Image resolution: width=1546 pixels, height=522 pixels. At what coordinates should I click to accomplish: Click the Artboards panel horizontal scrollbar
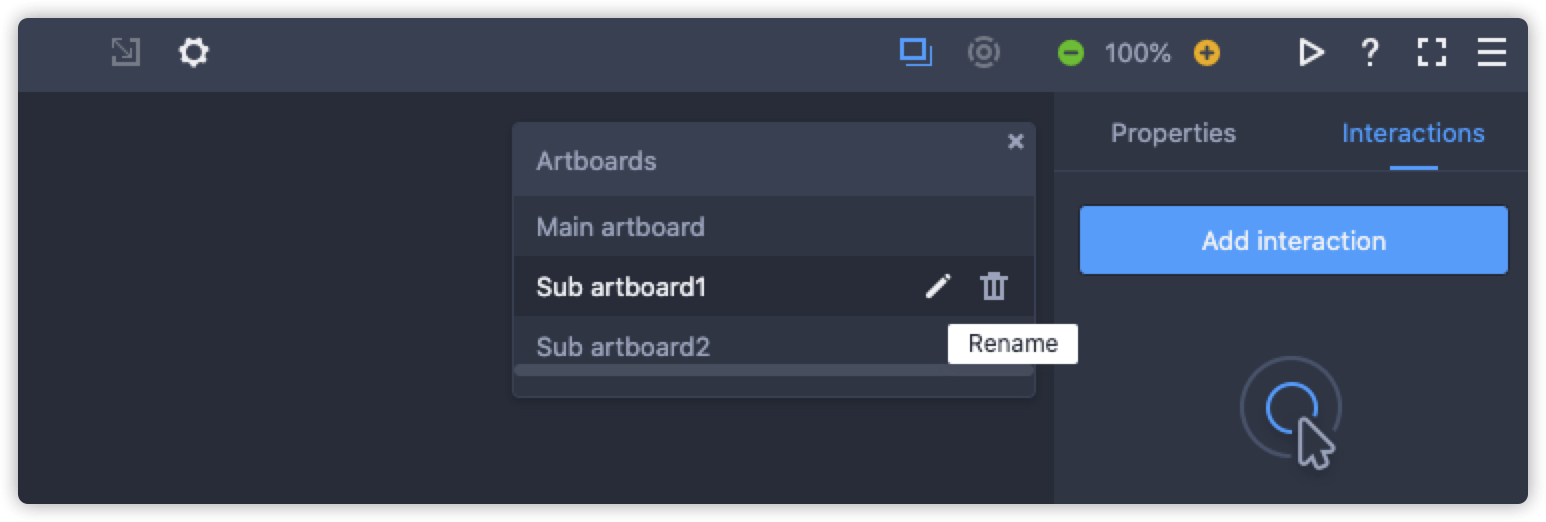(x=774, y=370)
